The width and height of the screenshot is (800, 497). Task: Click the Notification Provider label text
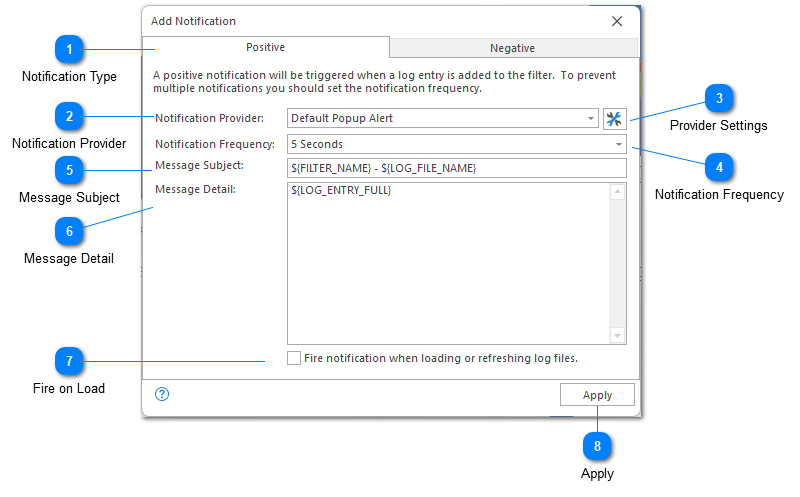click(x=209, y=118)
